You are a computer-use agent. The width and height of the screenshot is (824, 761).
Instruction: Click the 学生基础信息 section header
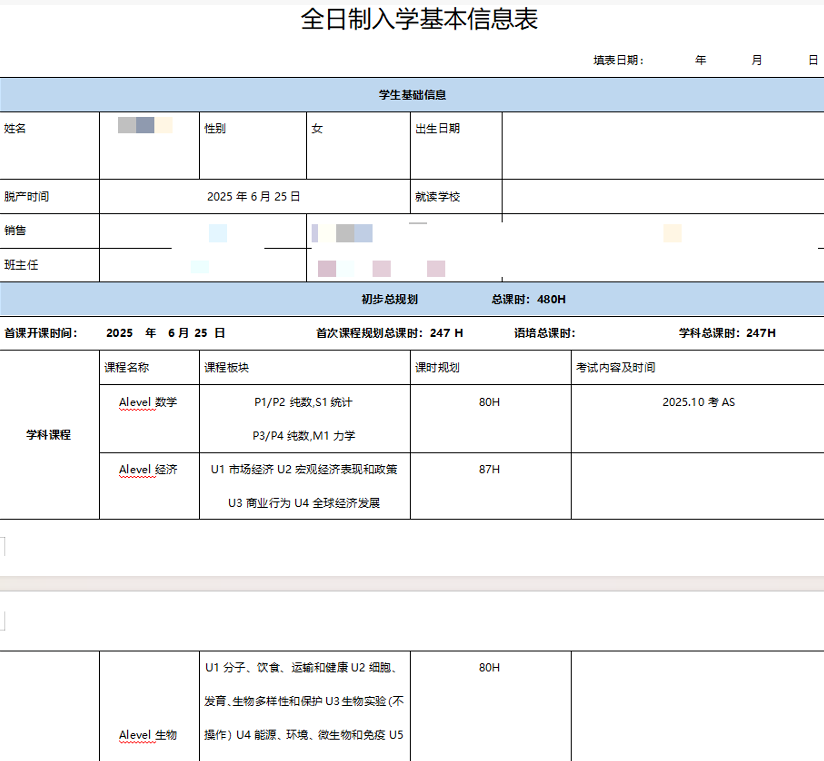pos(412,95)
